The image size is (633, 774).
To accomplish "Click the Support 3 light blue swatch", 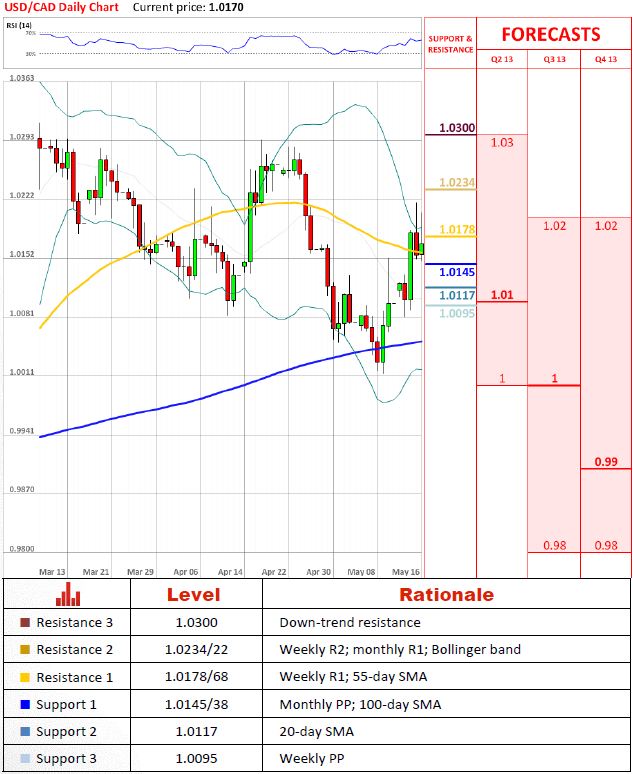I will coord(25,759).
